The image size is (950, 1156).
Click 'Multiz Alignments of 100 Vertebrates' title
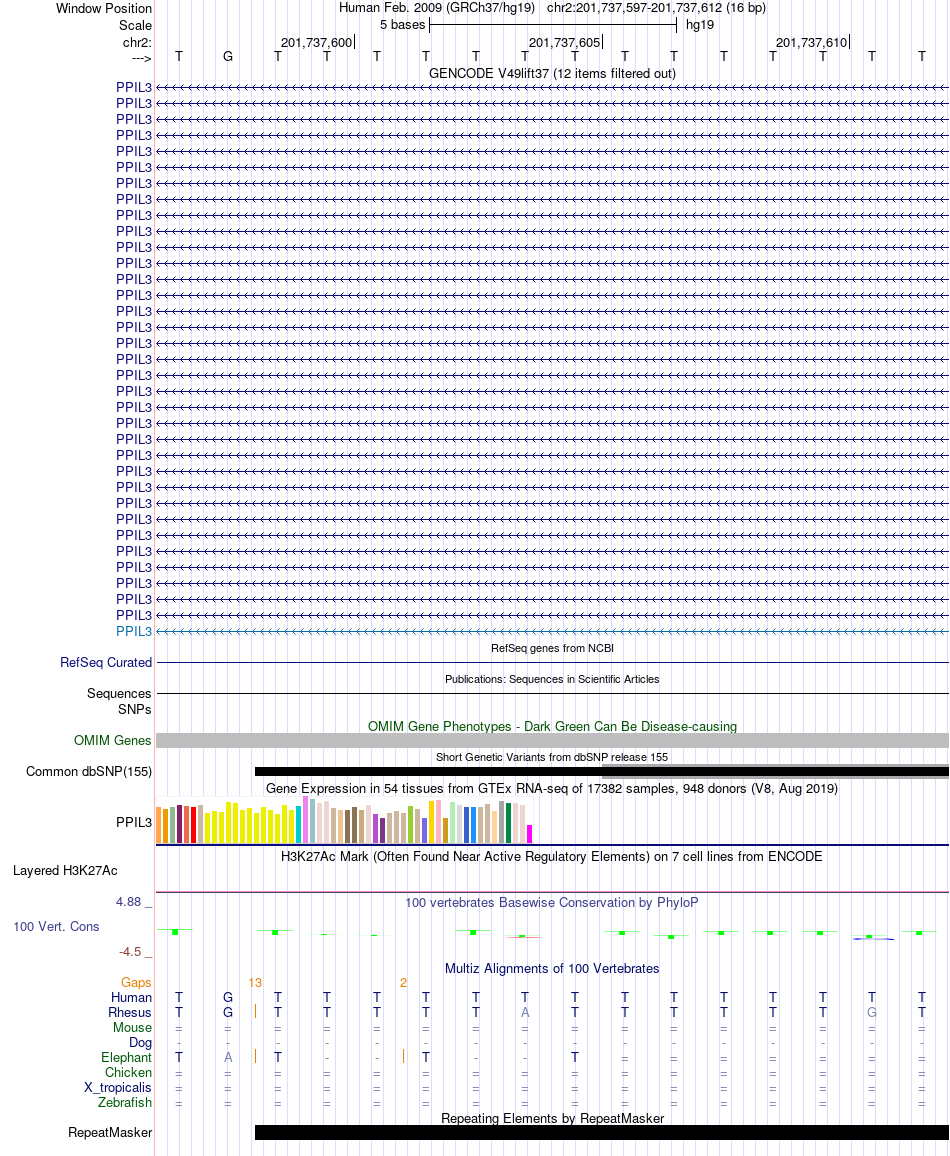point(552,968)
